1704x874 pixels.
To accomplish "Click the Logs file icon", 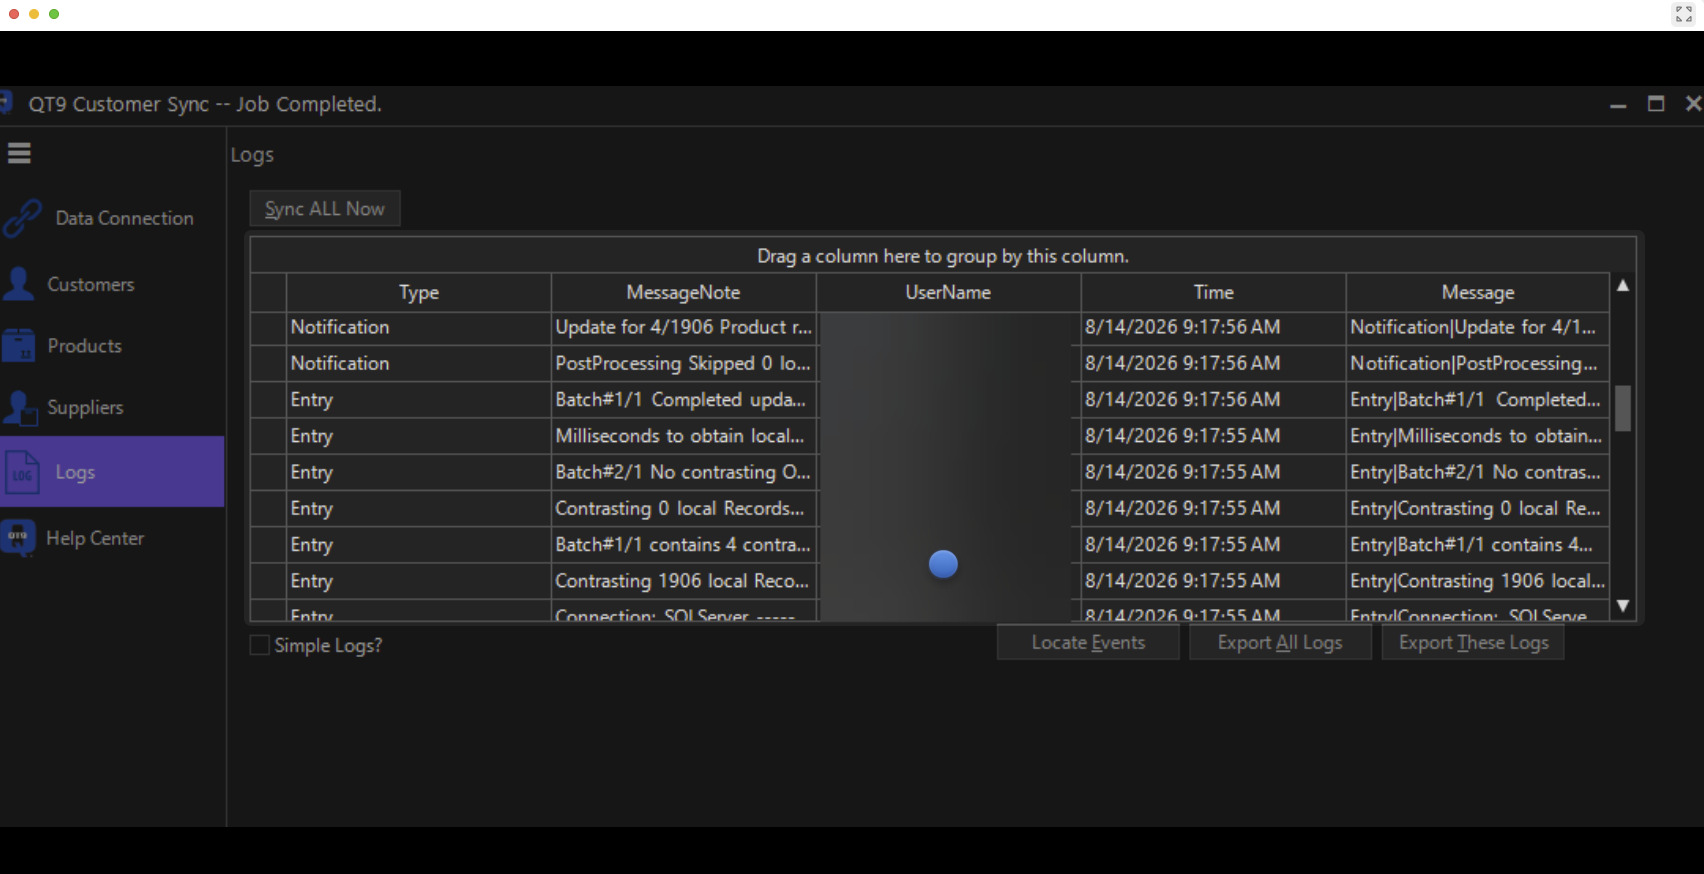I will point(22,472).
